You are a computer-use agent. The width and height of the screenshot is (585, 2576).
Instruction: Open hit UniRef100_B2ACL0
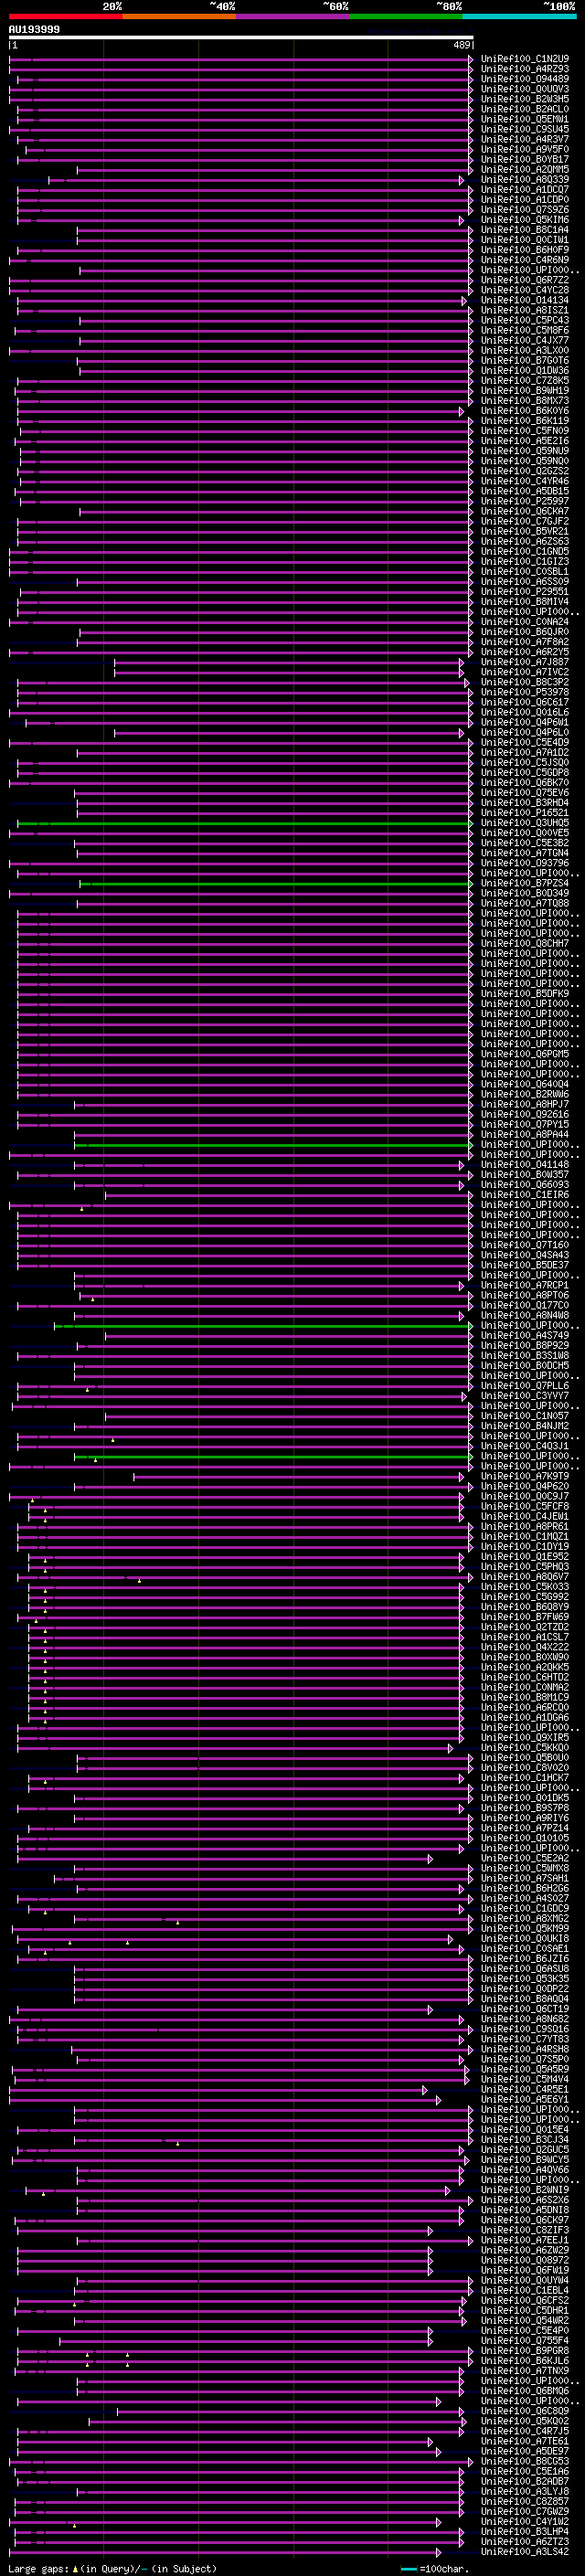pyautogui.click(x=525, y=109)
